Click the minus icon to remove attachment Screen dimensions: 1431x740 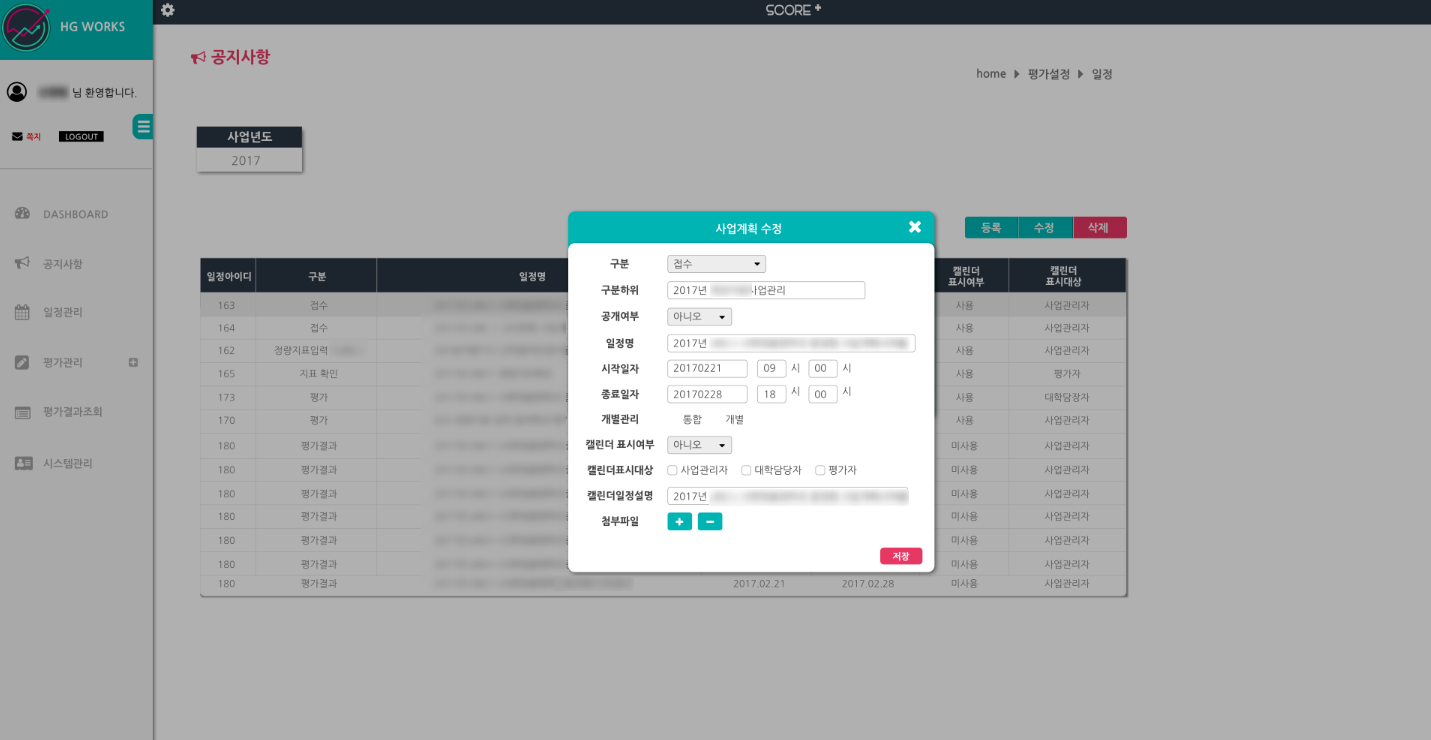point(710,521)
